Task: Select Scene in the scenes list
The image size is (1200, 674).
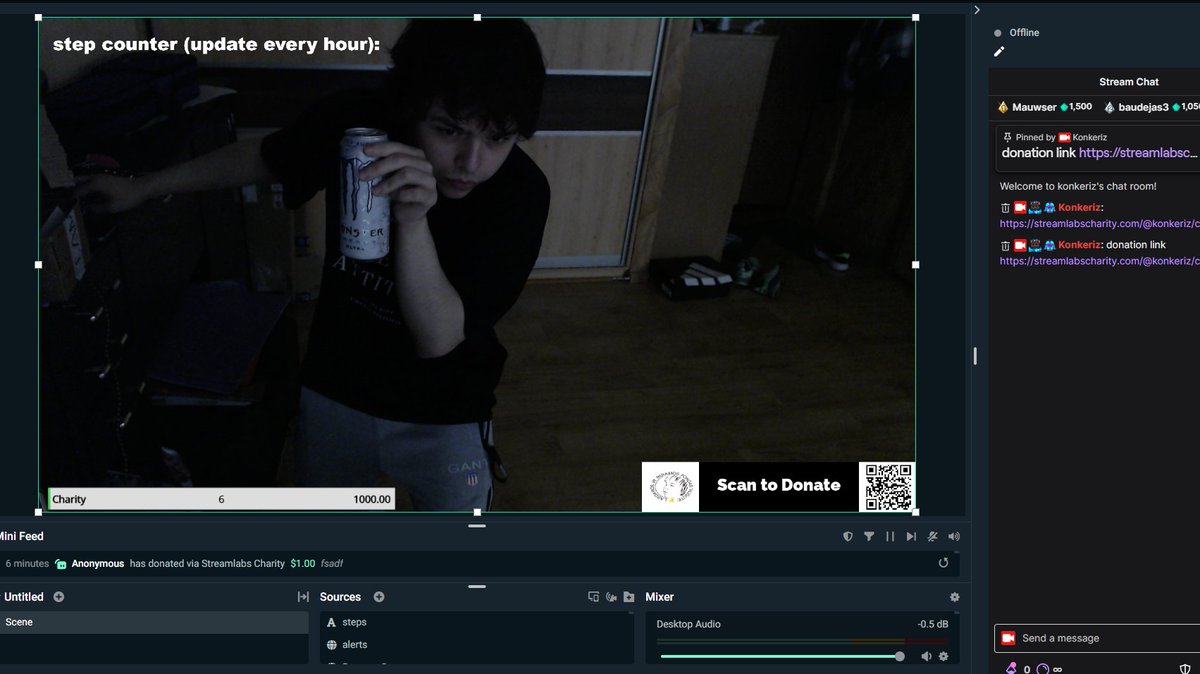Action: point(154,622)
